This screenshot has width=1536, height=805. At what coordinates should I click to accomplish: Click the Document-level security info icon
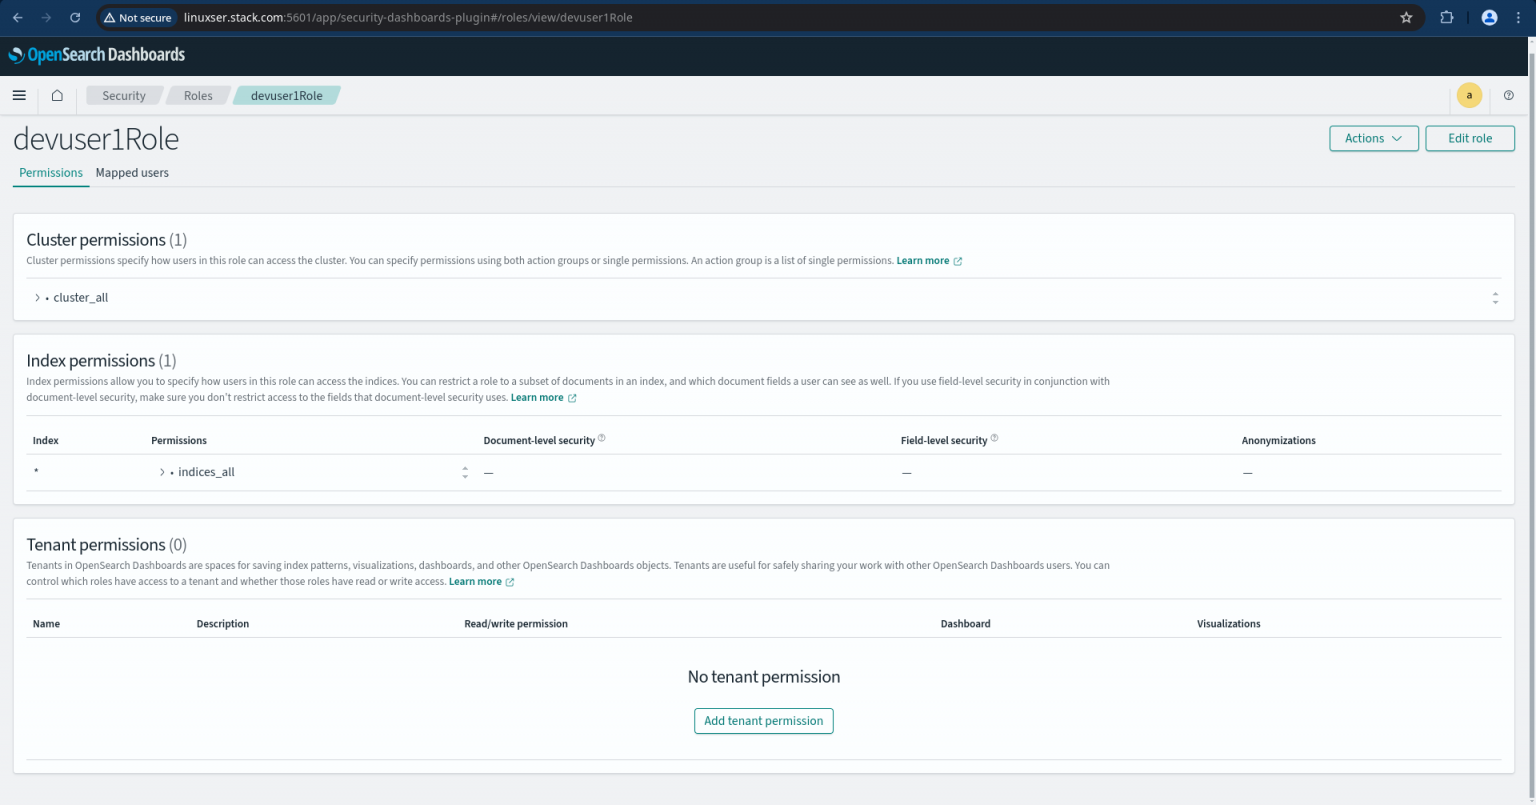click(x=601, y=436)
